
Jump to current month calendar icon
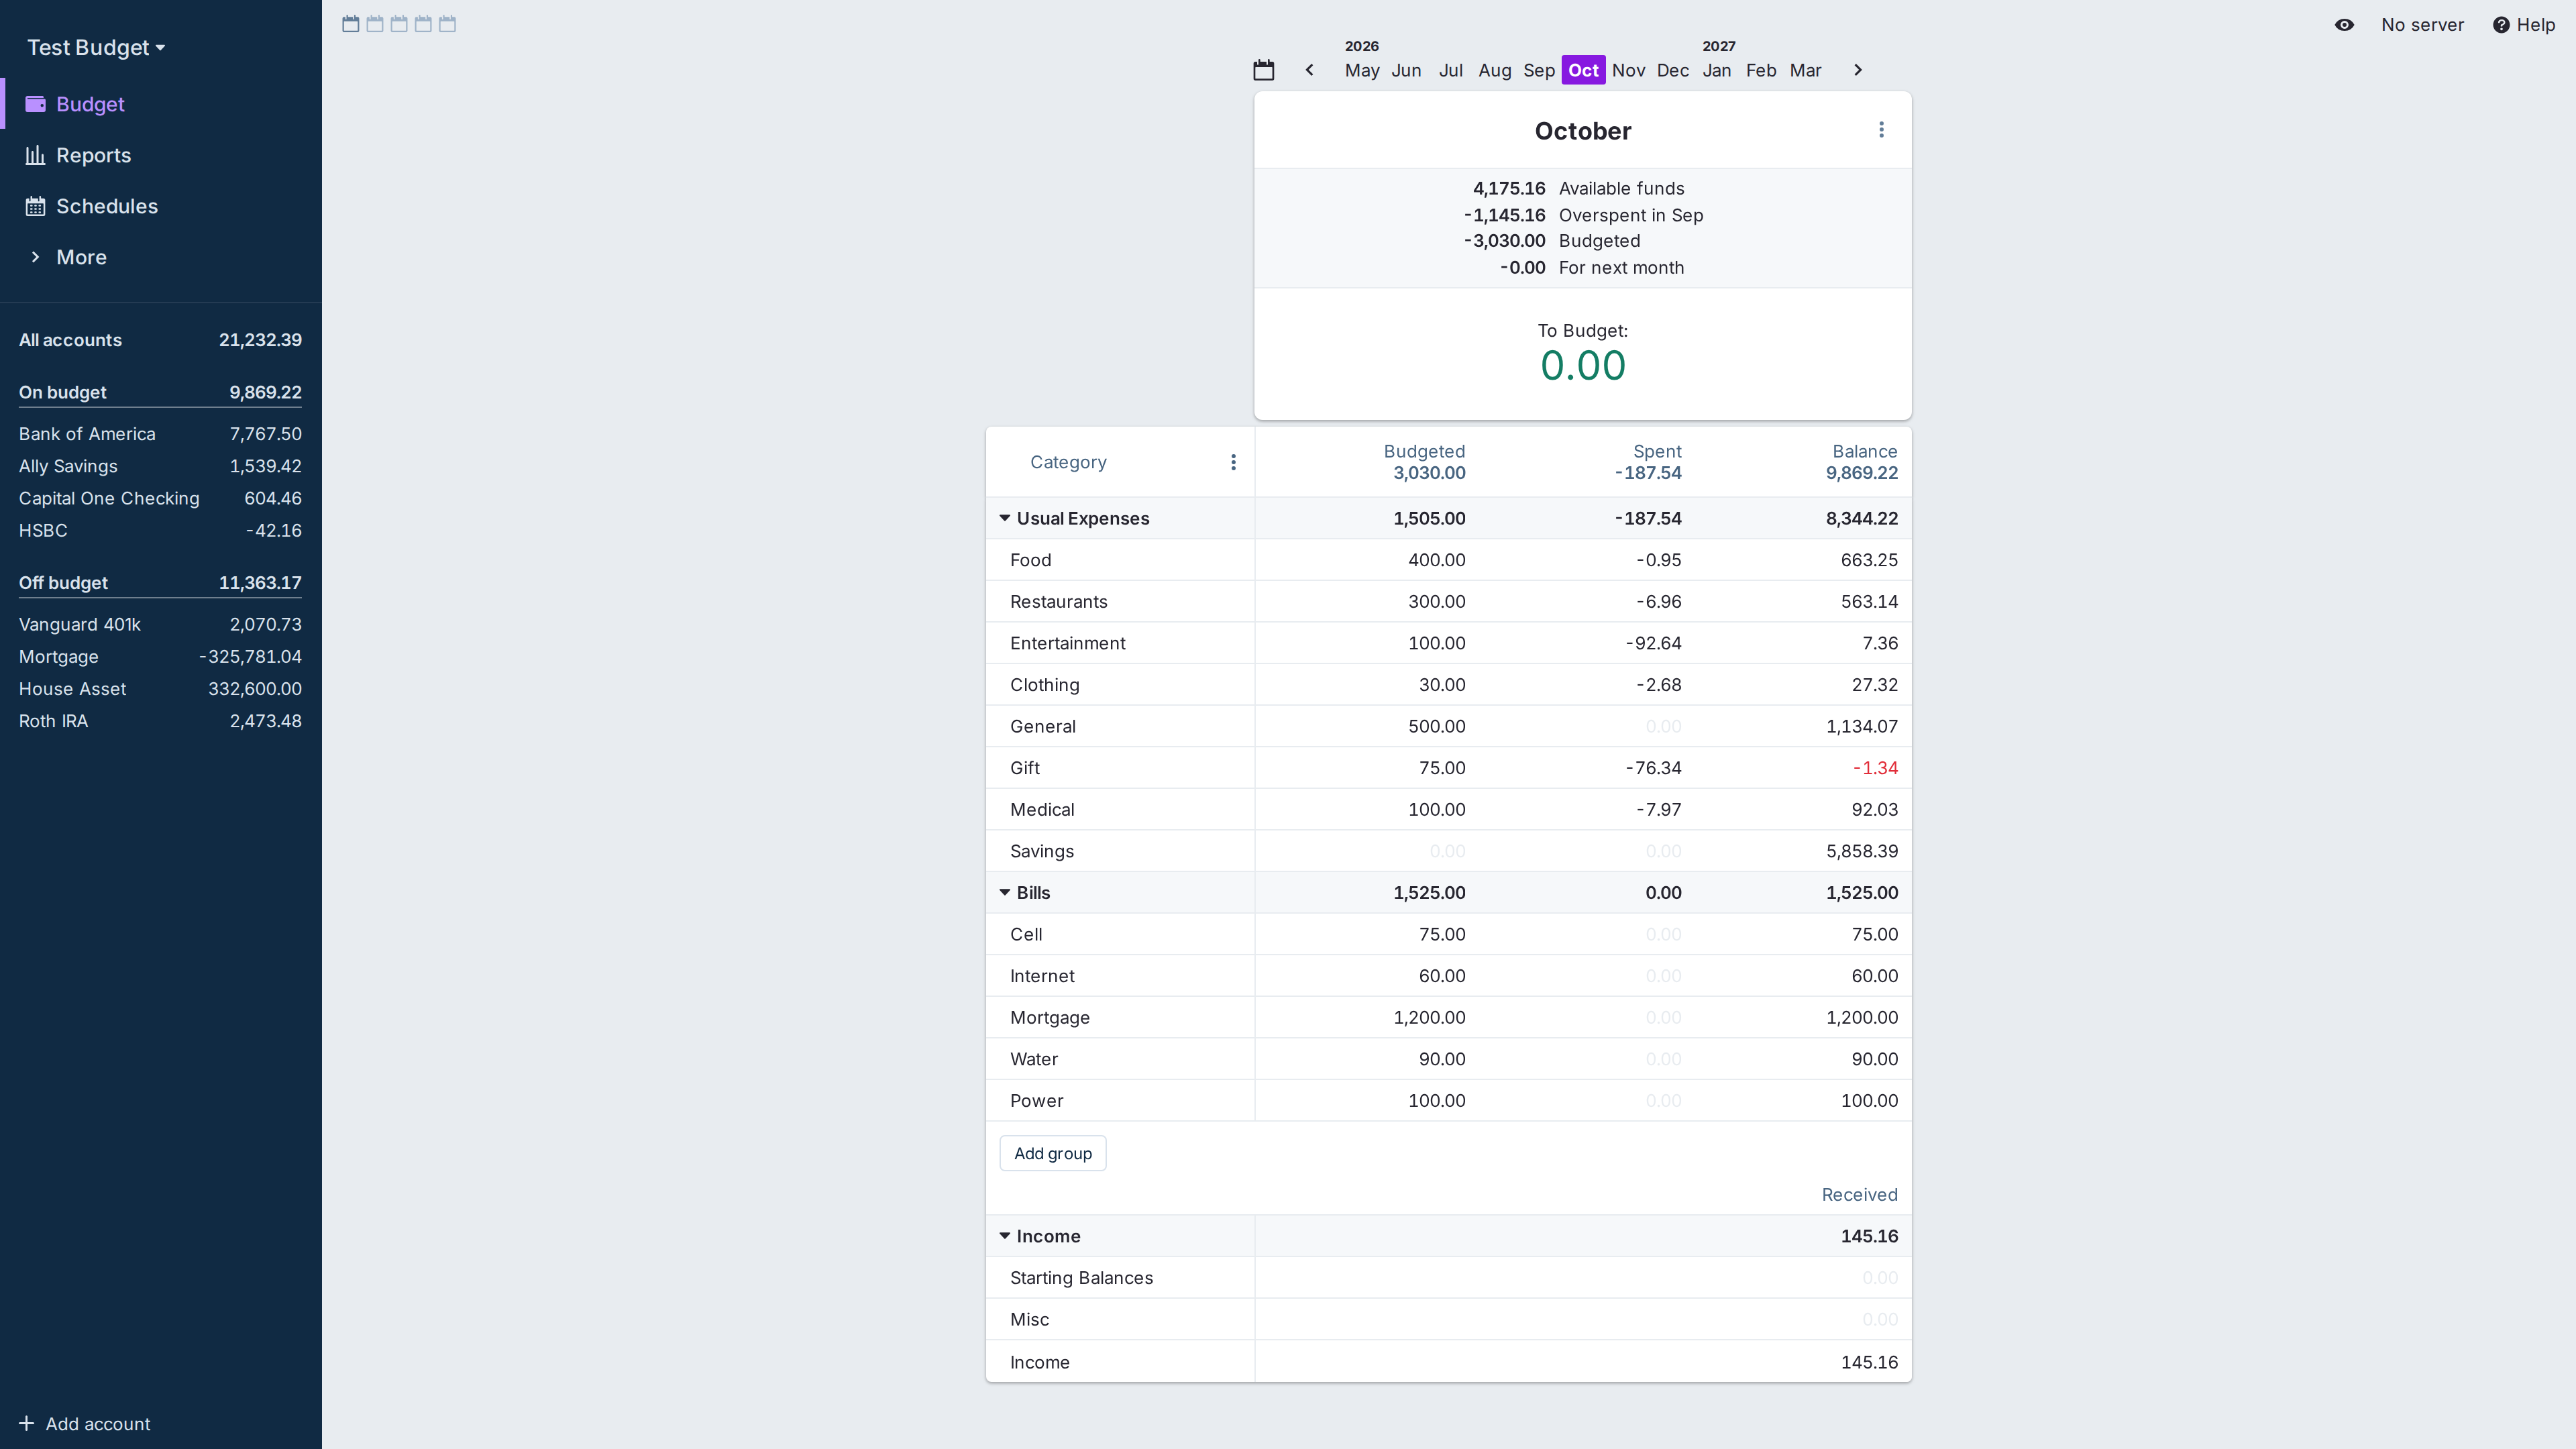1264,70
